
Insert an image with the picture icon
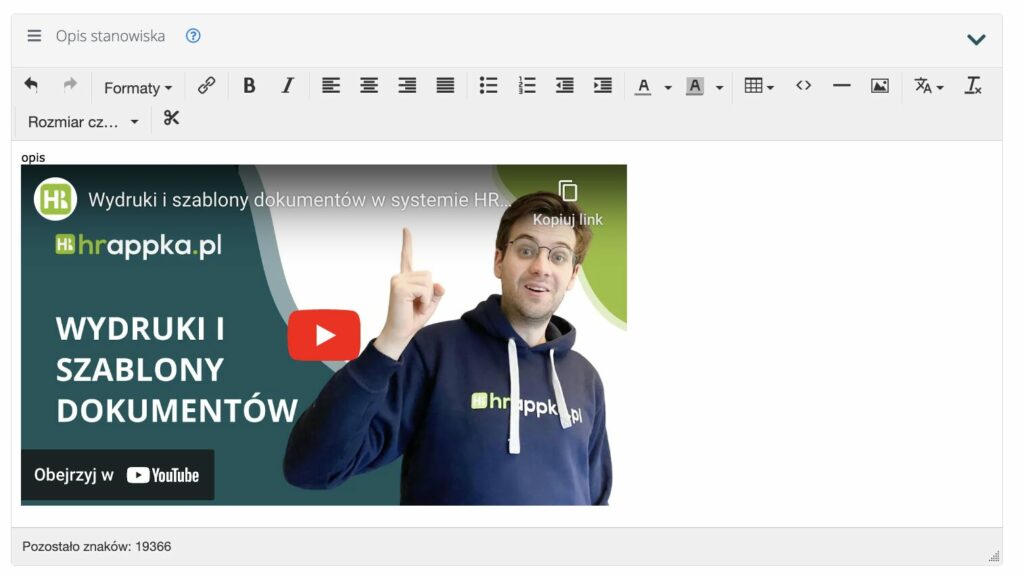(x=879, y=86)
